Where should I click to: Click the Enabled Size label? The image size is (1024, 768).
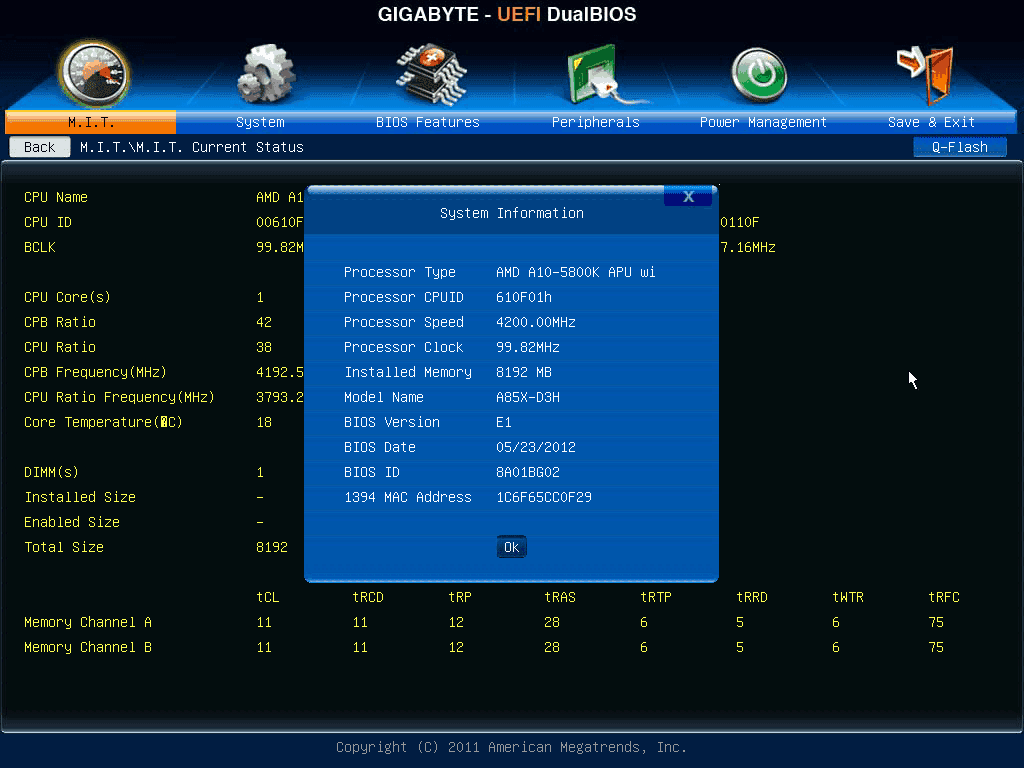point(72,522)
